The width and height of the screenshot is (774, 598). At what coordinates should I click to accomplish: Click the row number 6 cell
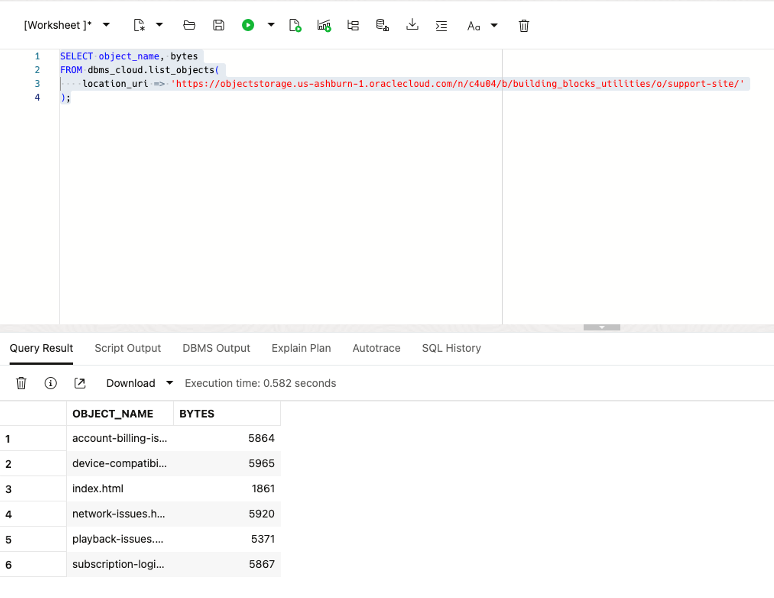coord(33,564)
